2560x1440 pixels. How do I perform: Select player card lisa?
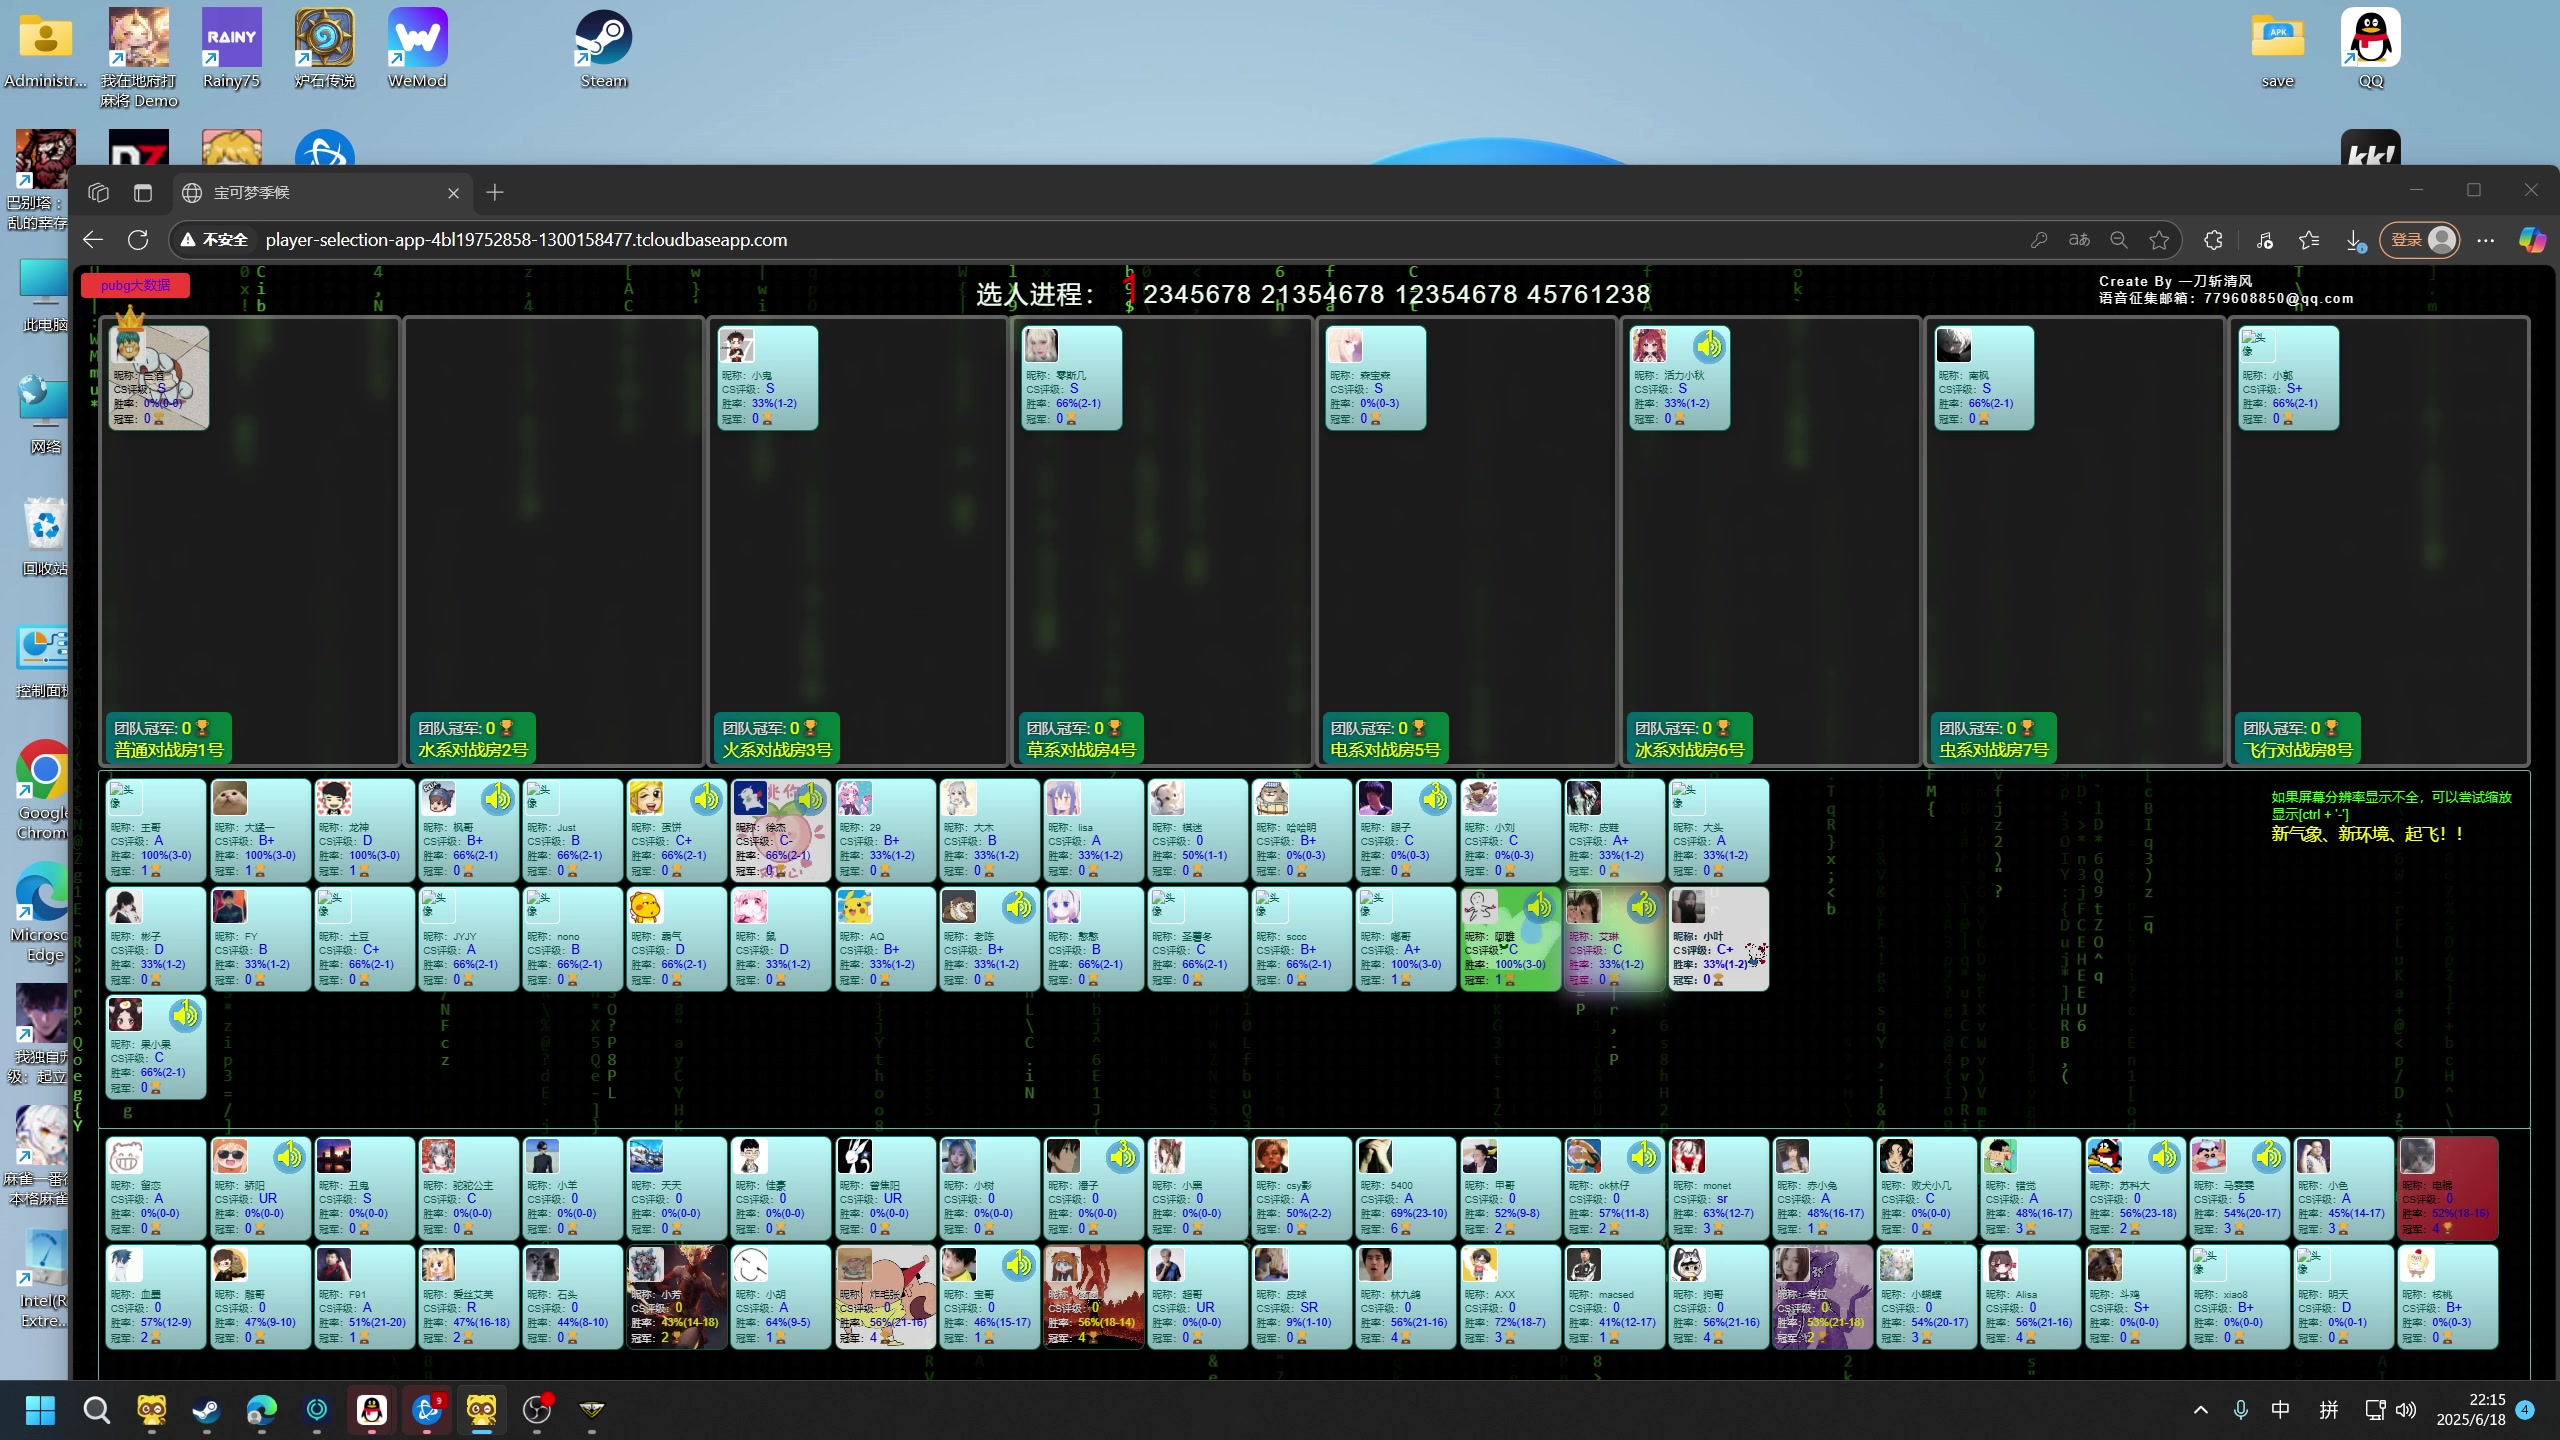pos(1093,830)
